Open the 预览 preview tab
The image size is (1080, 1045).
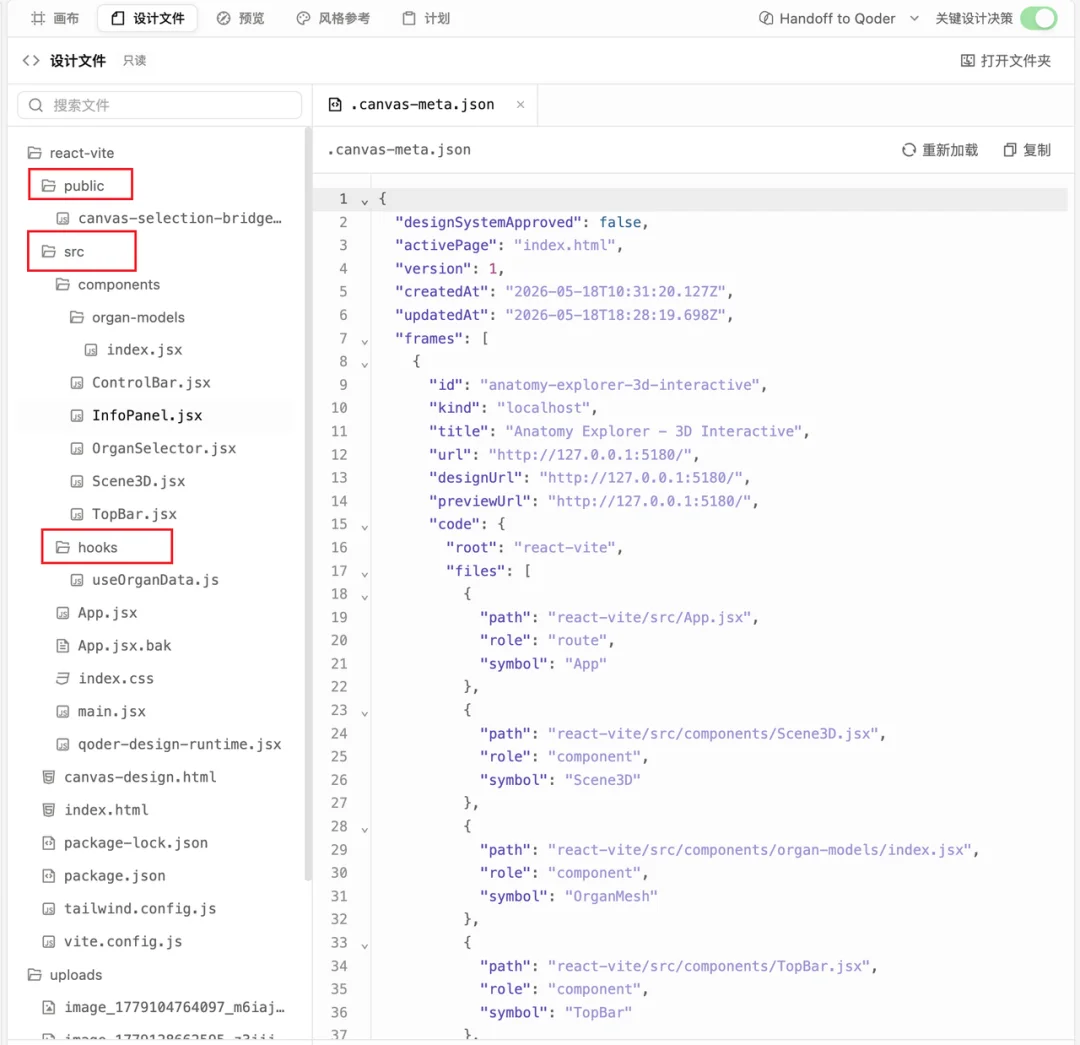coord(240,19)
